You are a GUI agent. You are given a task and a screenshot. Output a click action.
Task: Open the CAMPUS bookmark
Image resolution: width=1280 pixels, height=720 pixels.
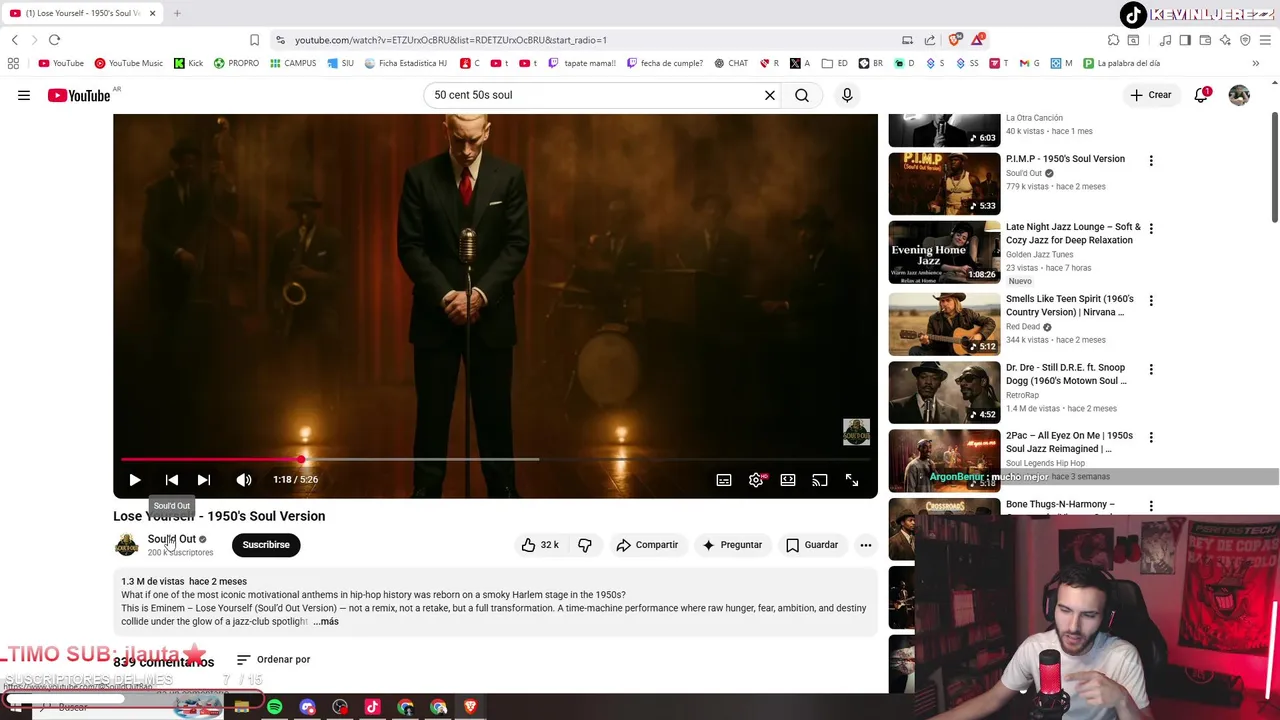[x=293, y=63]
